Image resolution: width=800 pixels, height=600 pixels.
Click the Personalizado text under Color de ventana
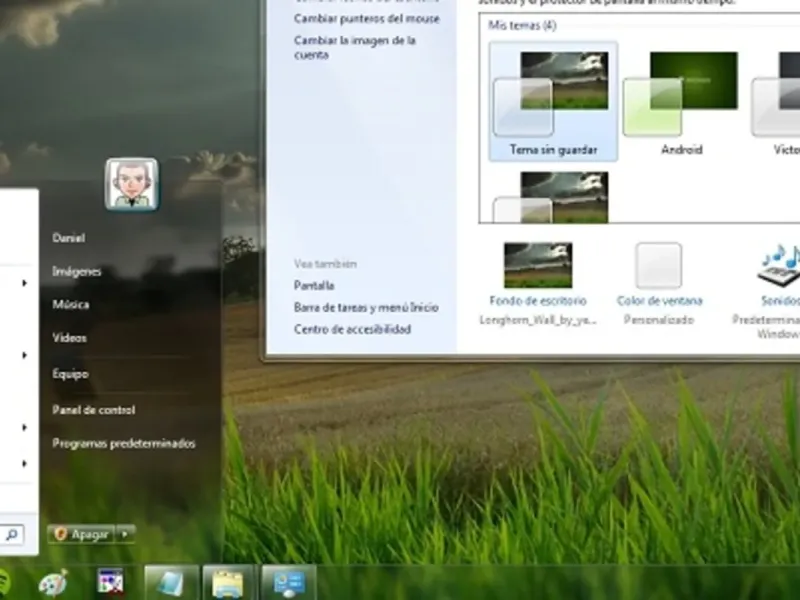659,320
